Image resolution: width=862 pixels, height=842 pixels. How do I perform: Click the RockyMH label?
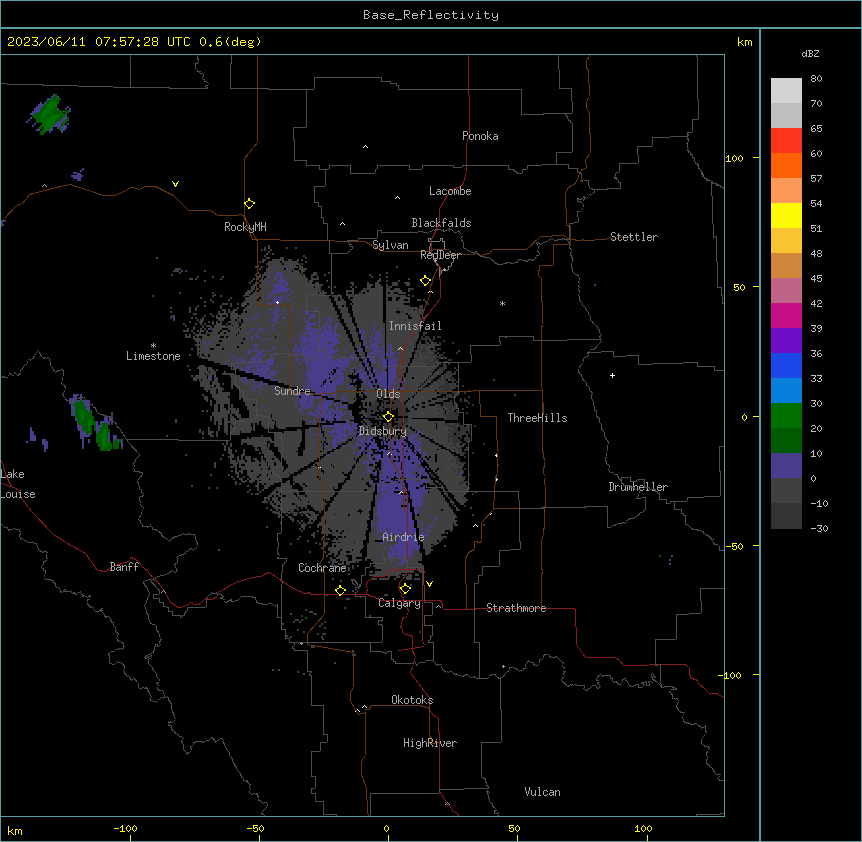coord(245,227)
